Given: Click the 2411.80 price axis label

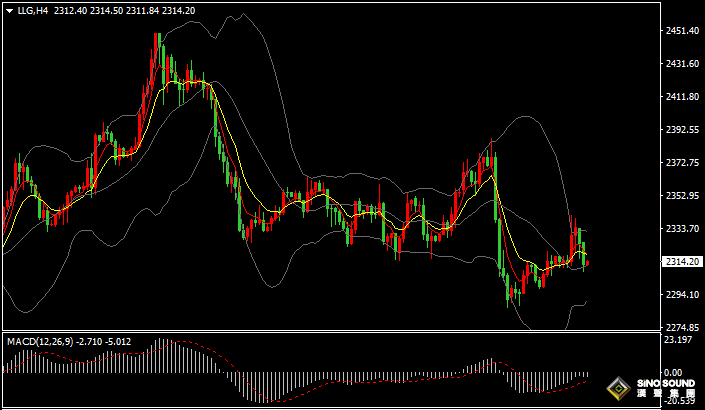Looking at the screenshot, I should pyautogui.click(x=681, y=97).
